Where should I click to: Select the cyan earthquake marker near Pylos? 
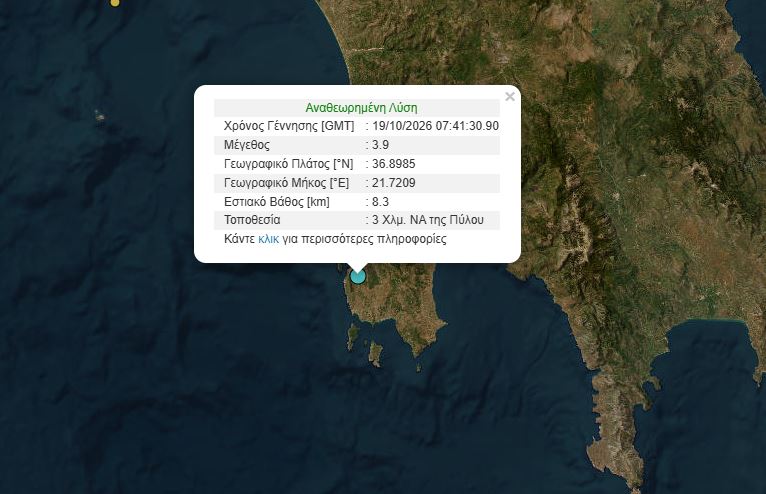[358, 277]
